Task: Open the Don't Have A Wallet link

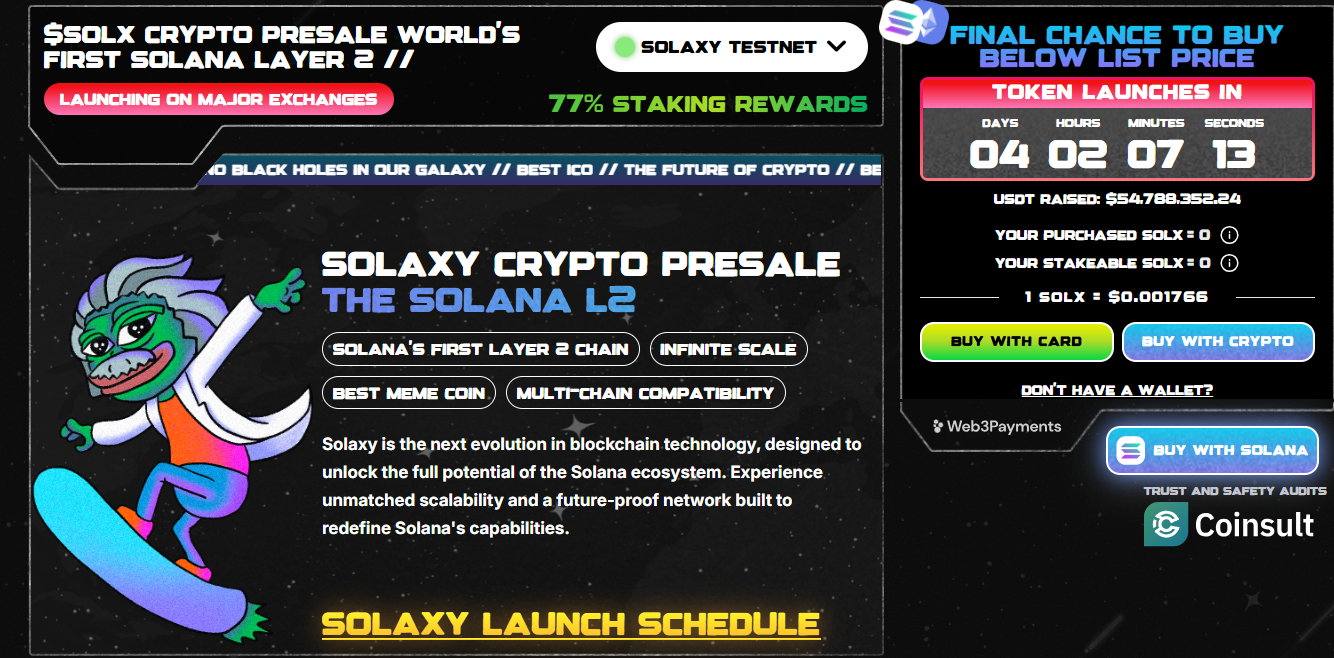Action: 1116,390
